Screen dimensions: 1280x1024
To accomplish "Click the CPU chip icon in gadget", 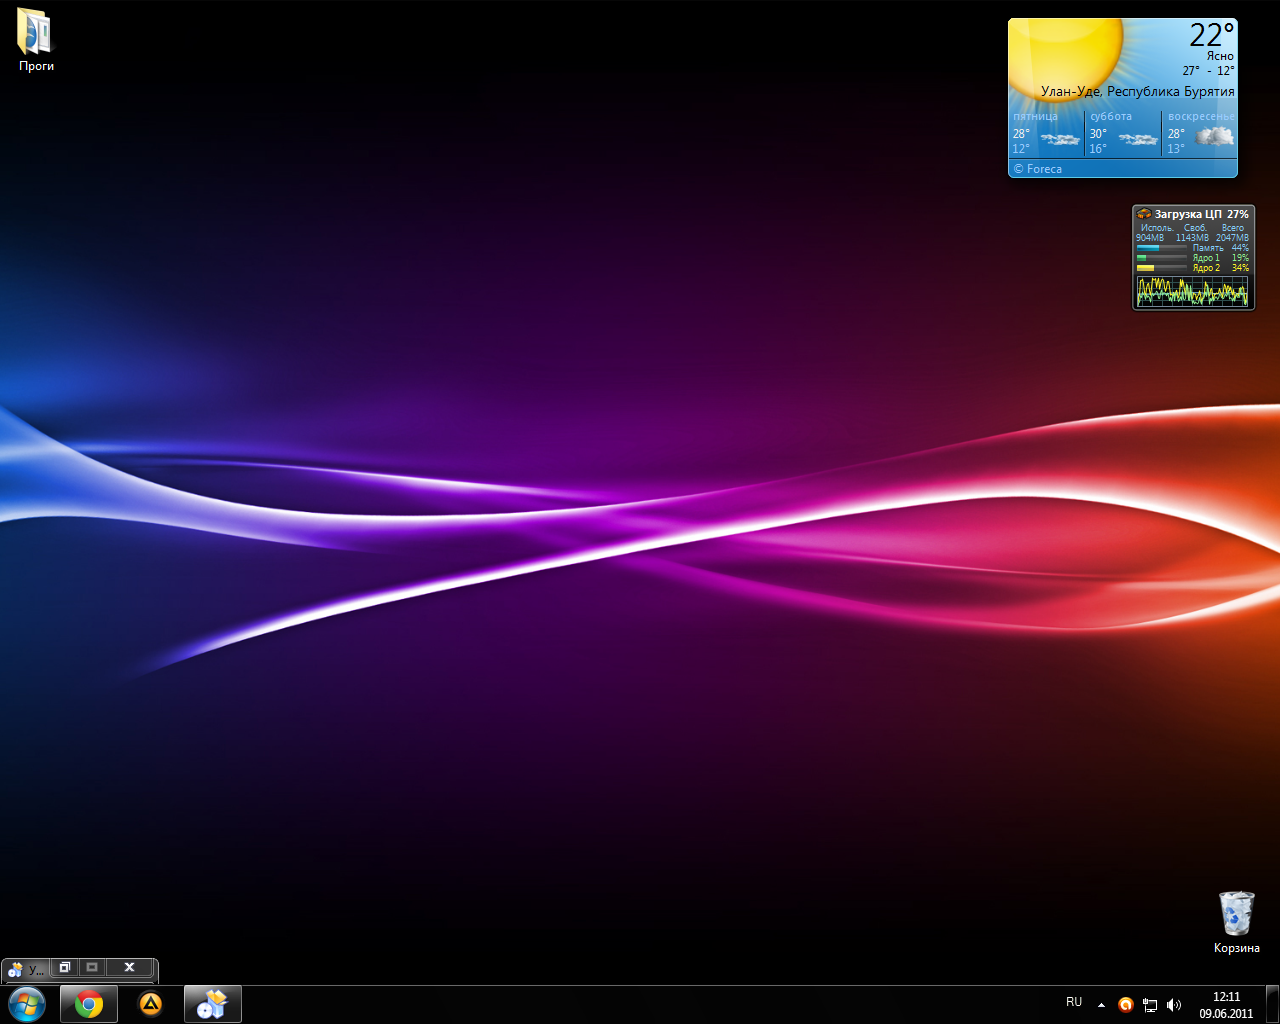I will (x=1144, y=214).
